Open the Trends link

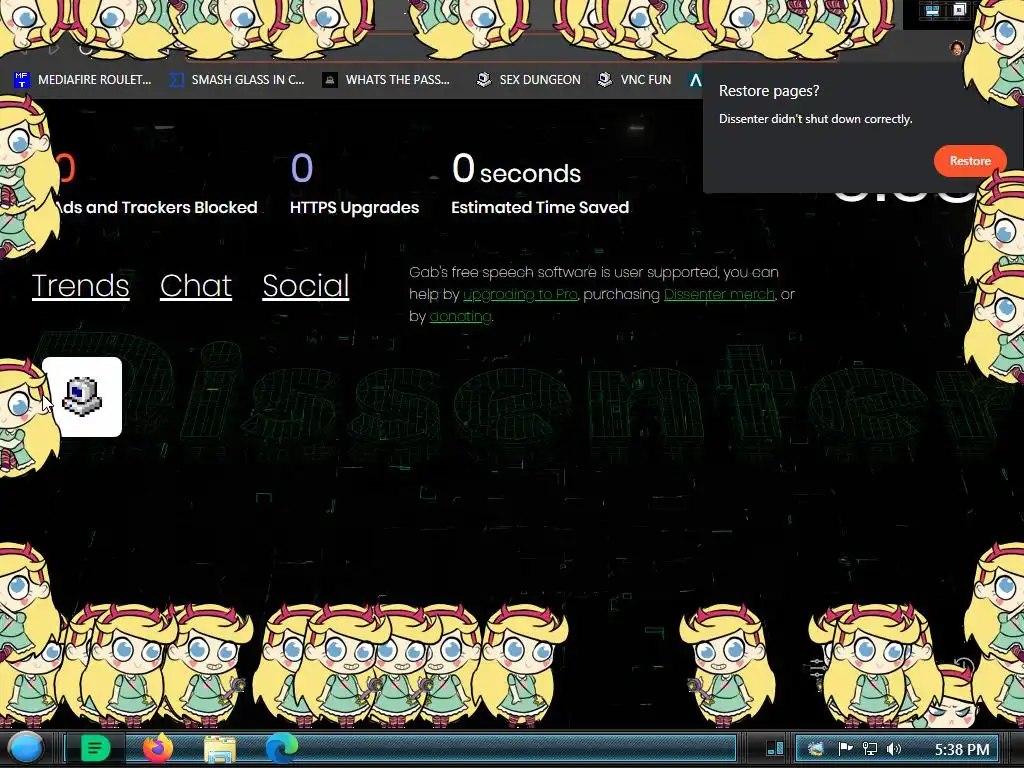[x=80, y=286]
